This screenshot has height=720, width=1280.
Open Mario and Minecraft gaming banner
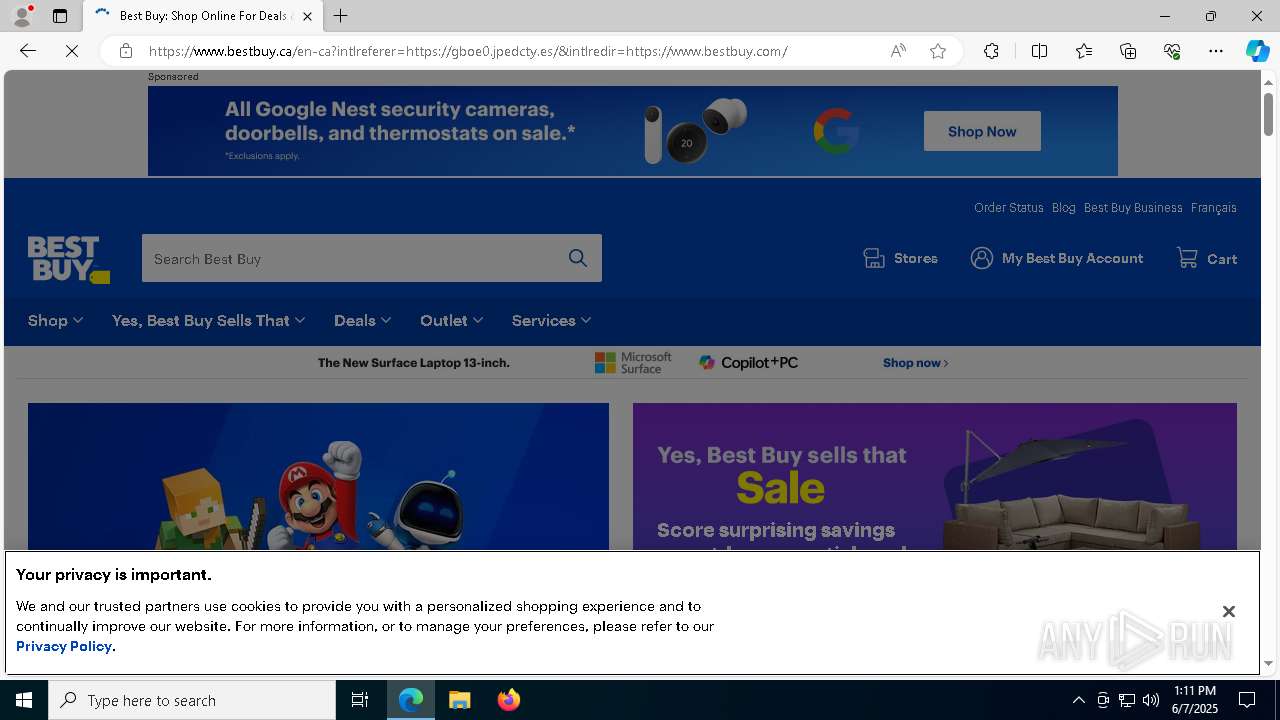tap(318, 477)
